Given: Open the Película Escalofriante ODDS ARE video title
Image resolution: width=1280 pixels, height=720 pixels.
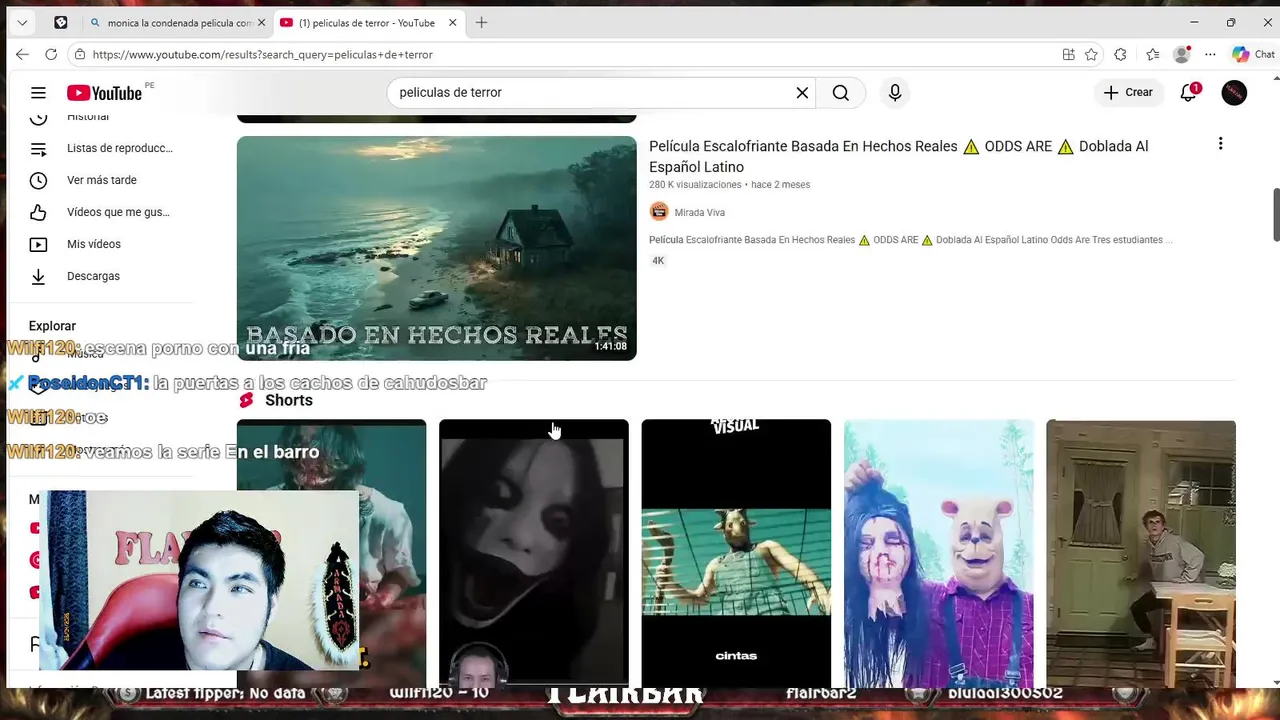Looking at the screenshot, I should tap(898, 156).
